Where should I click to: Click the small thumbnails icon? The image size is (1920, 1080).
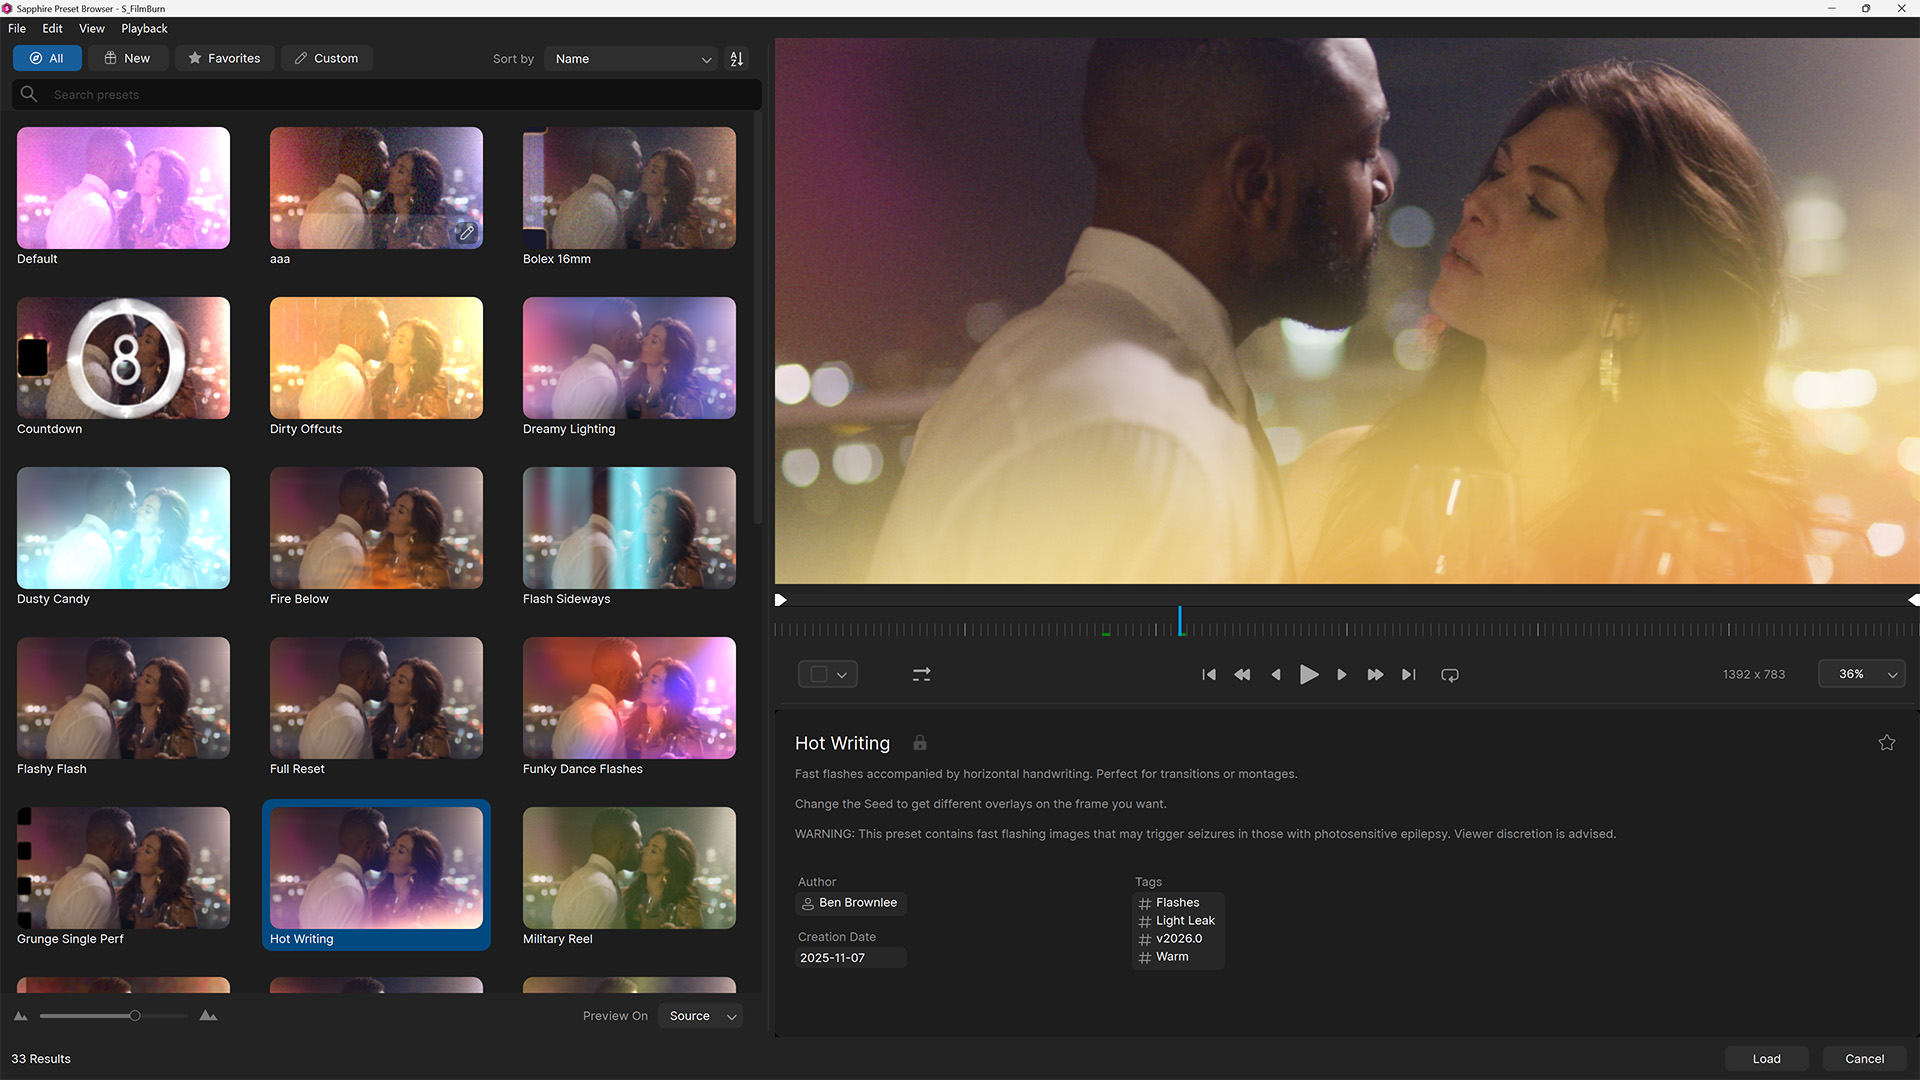click(x=21, y=1016)
